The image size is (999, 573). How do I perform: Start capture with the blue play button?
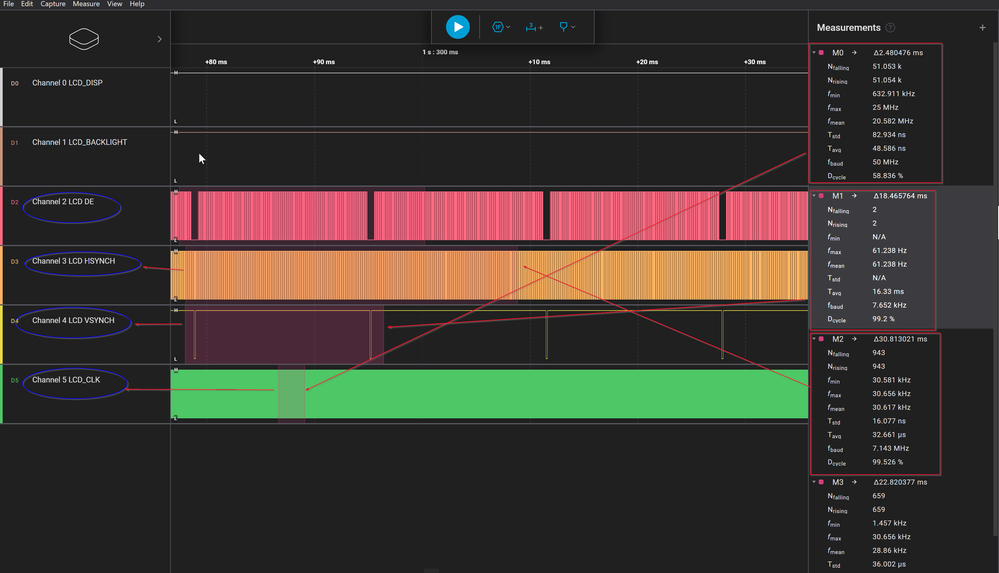(x=457, y=27)
